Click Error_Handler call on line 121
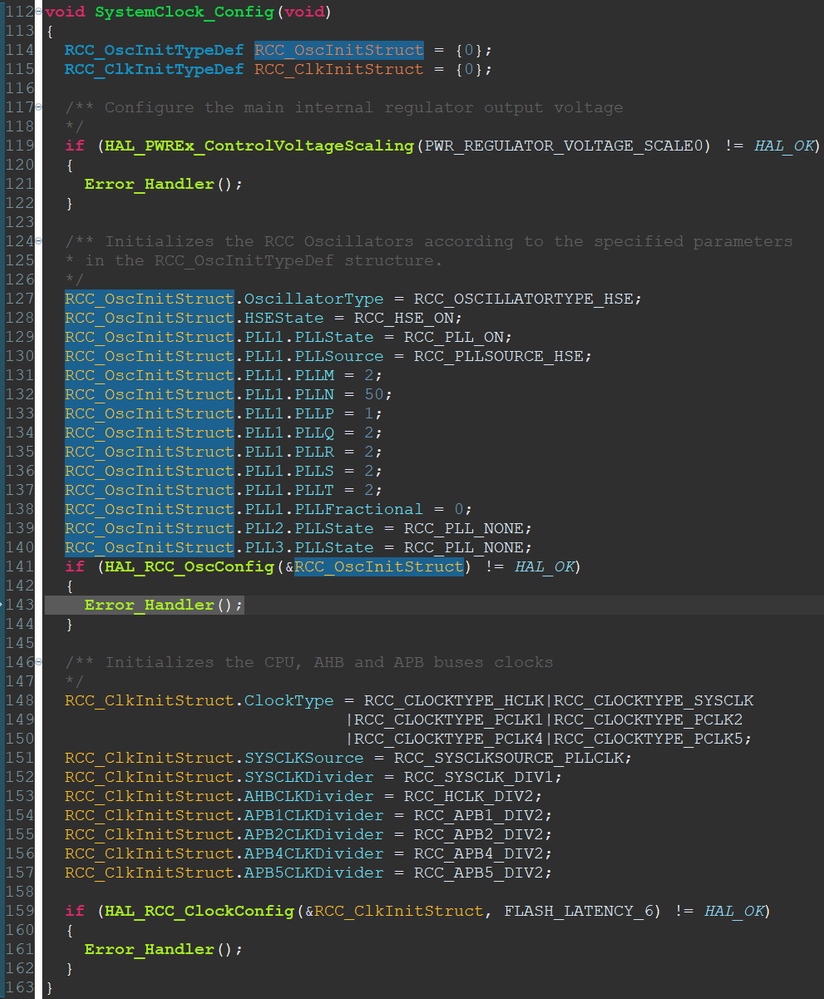 click(150, 184)
